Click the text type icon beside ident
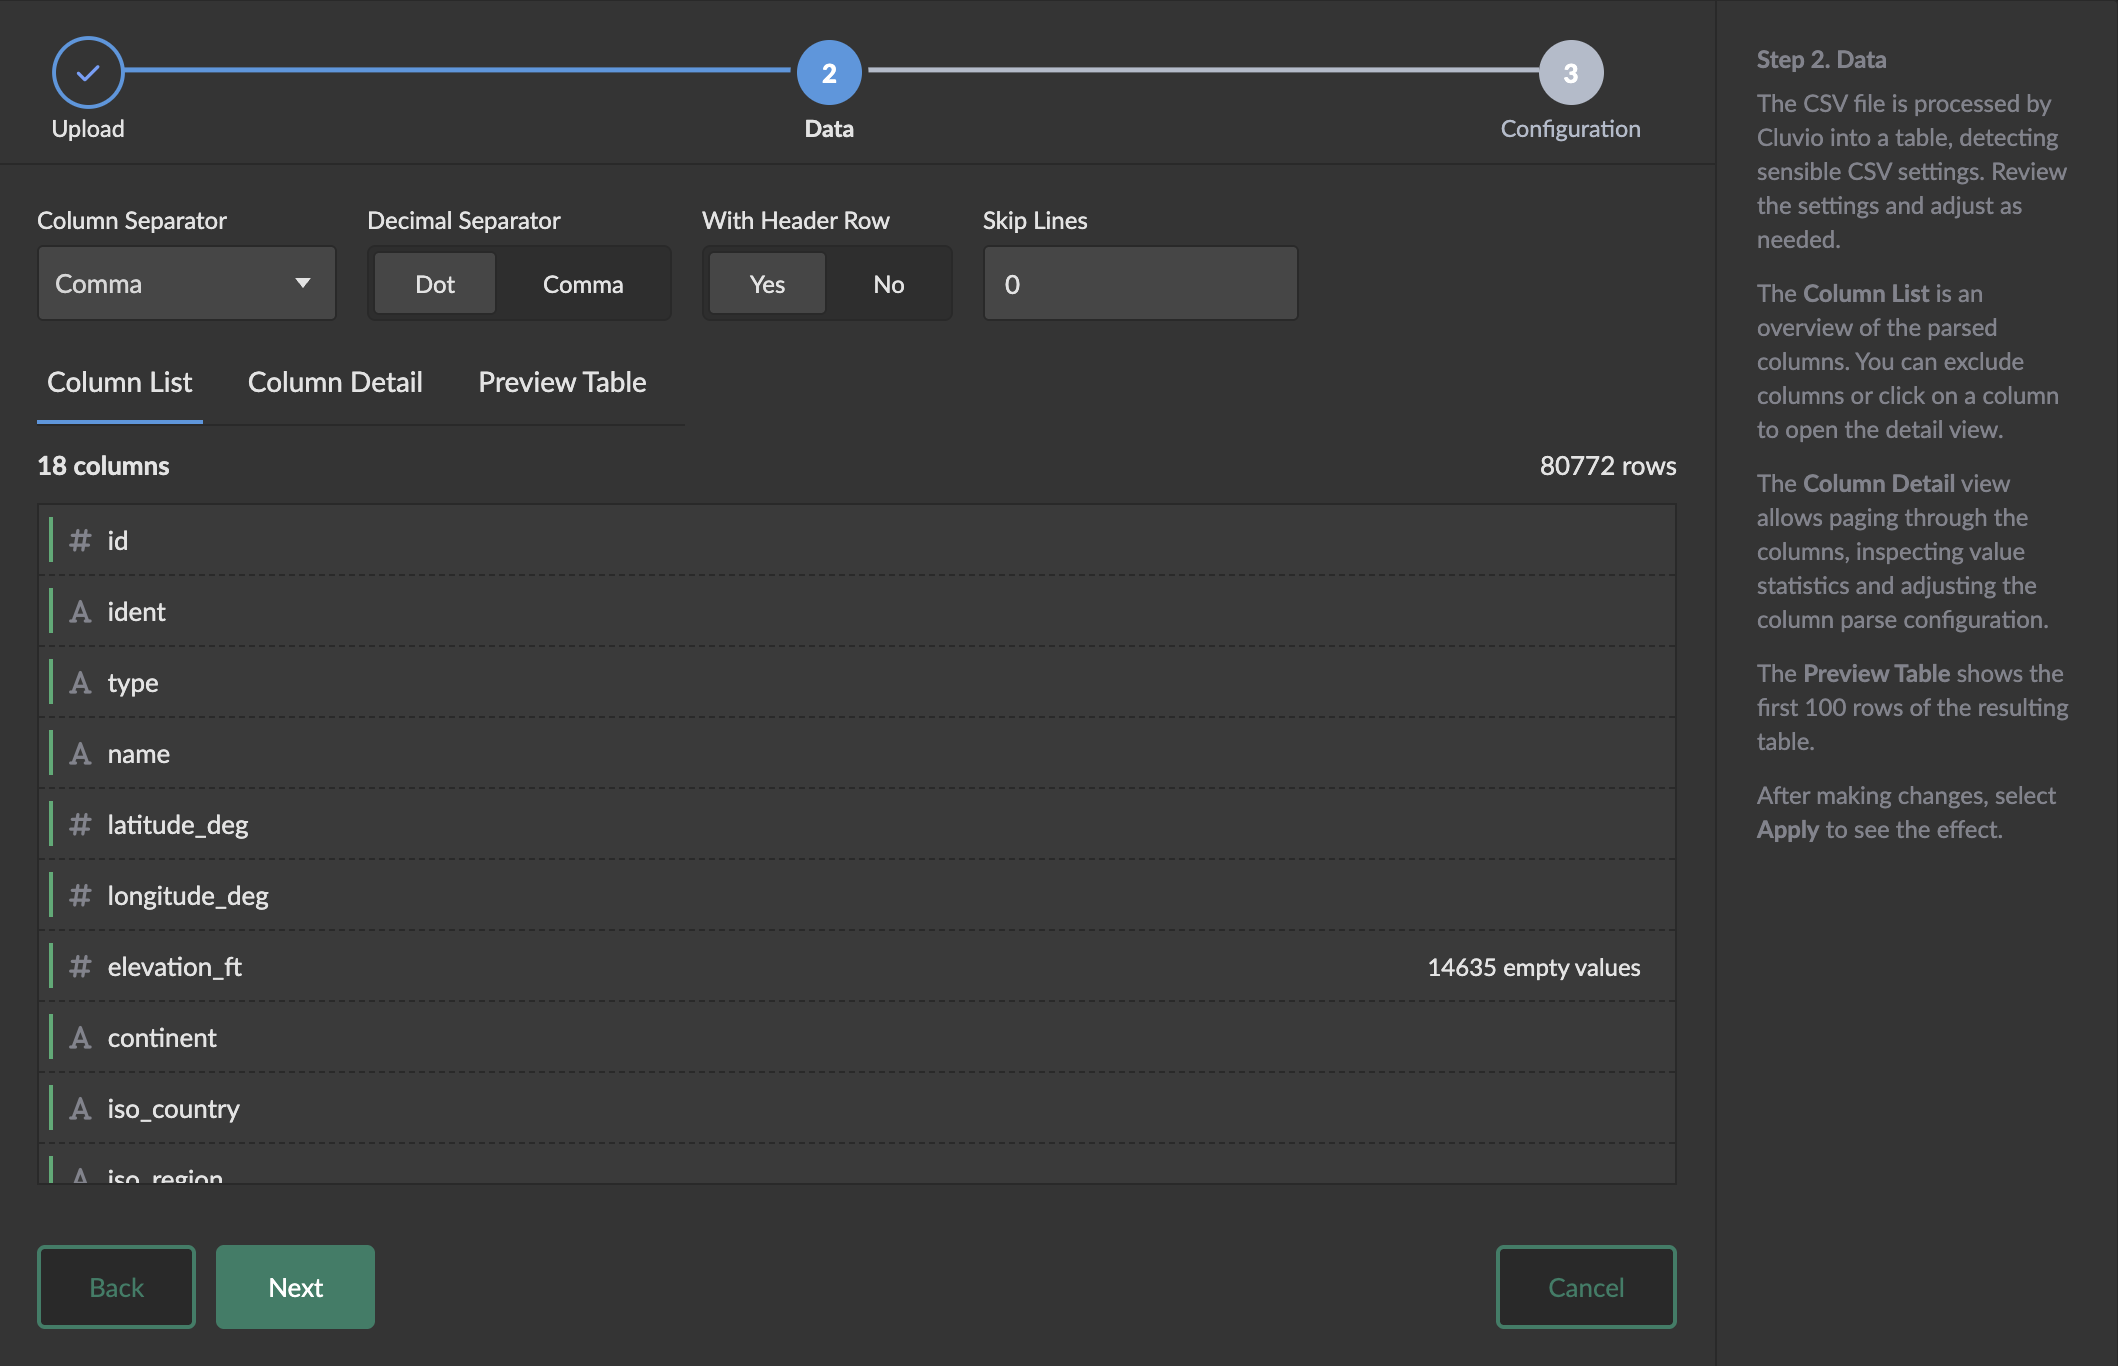 pos(80,612)
